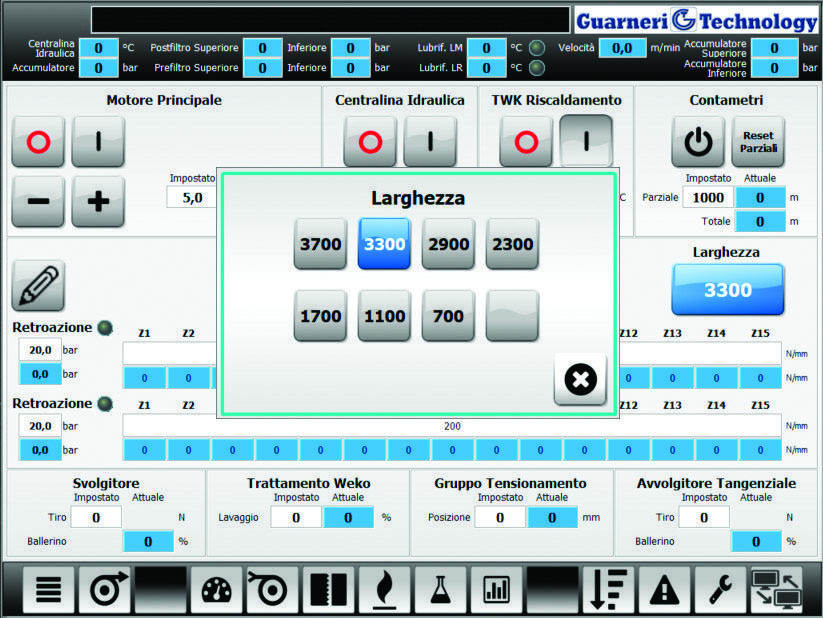Screen dimensions: 823x618
Task: Open the alarms warning triangle screen
Action: 665,589
